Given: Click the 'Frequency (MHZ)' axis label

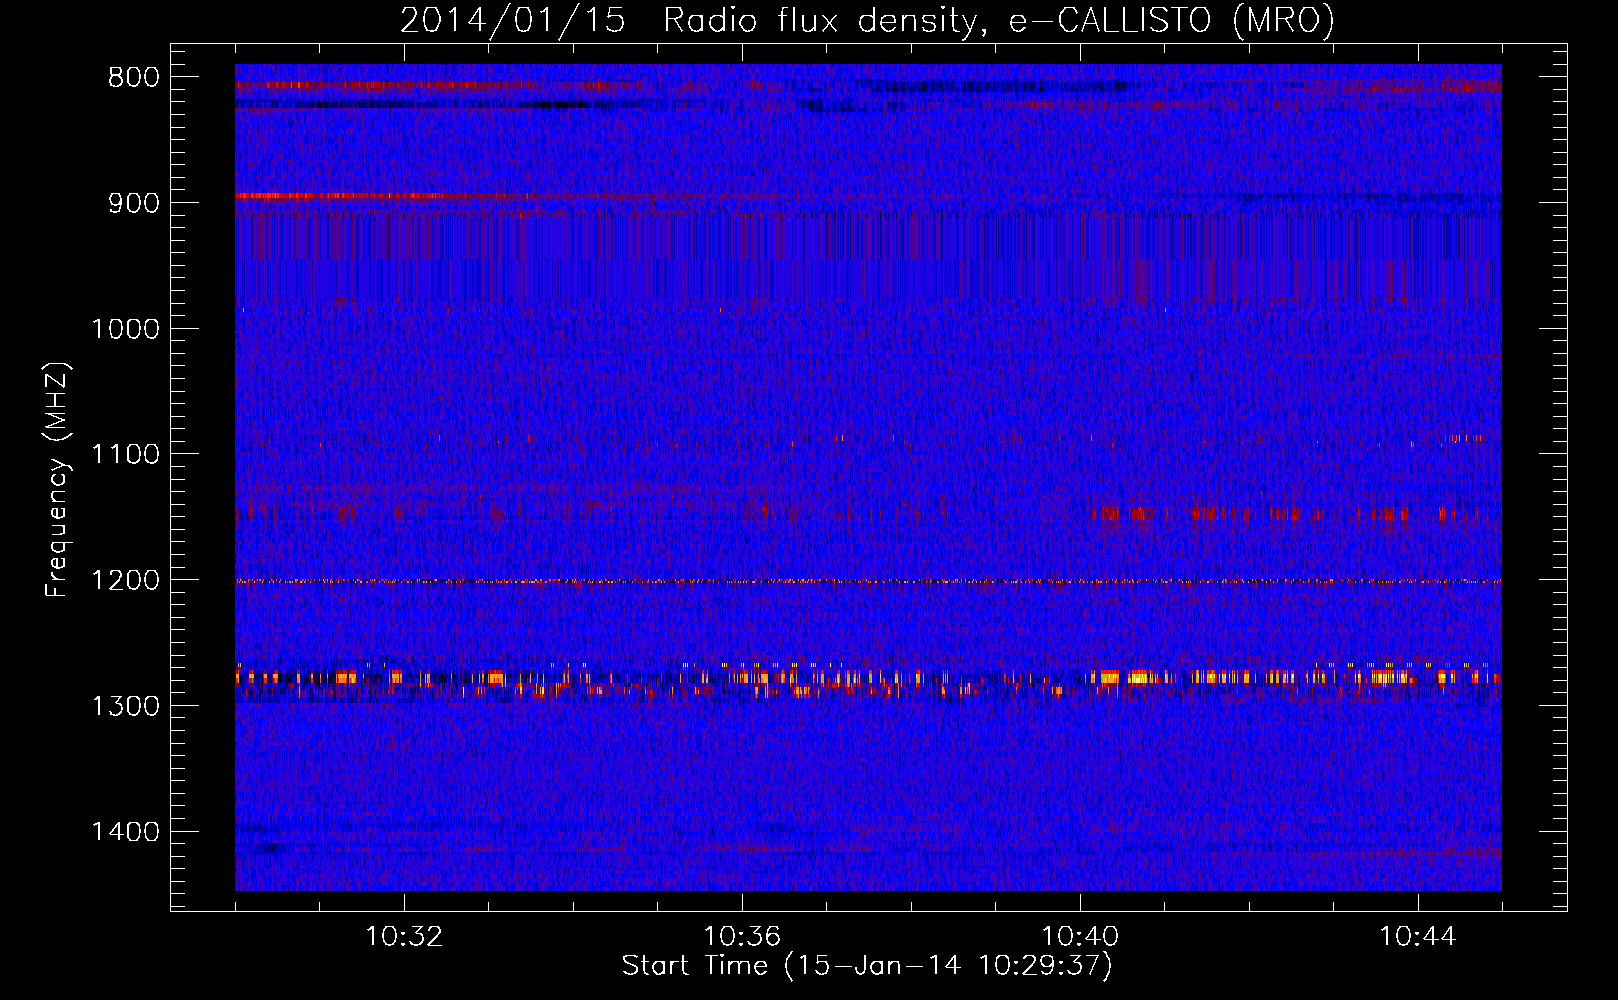Looking at the screenshot, I should pyautogui.click(x=58, y=480).
